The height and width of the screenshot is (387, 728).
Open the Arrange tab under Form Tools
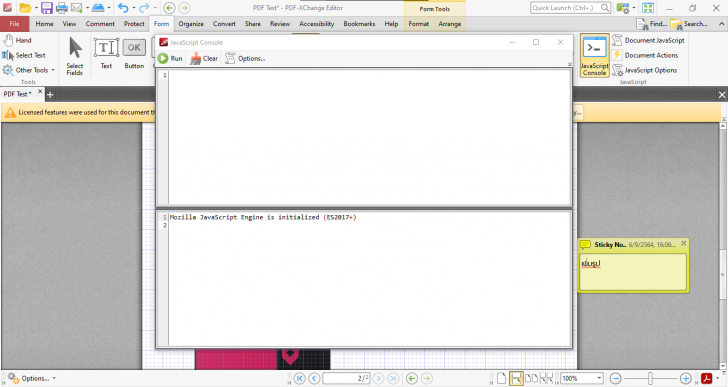point(449,24)
